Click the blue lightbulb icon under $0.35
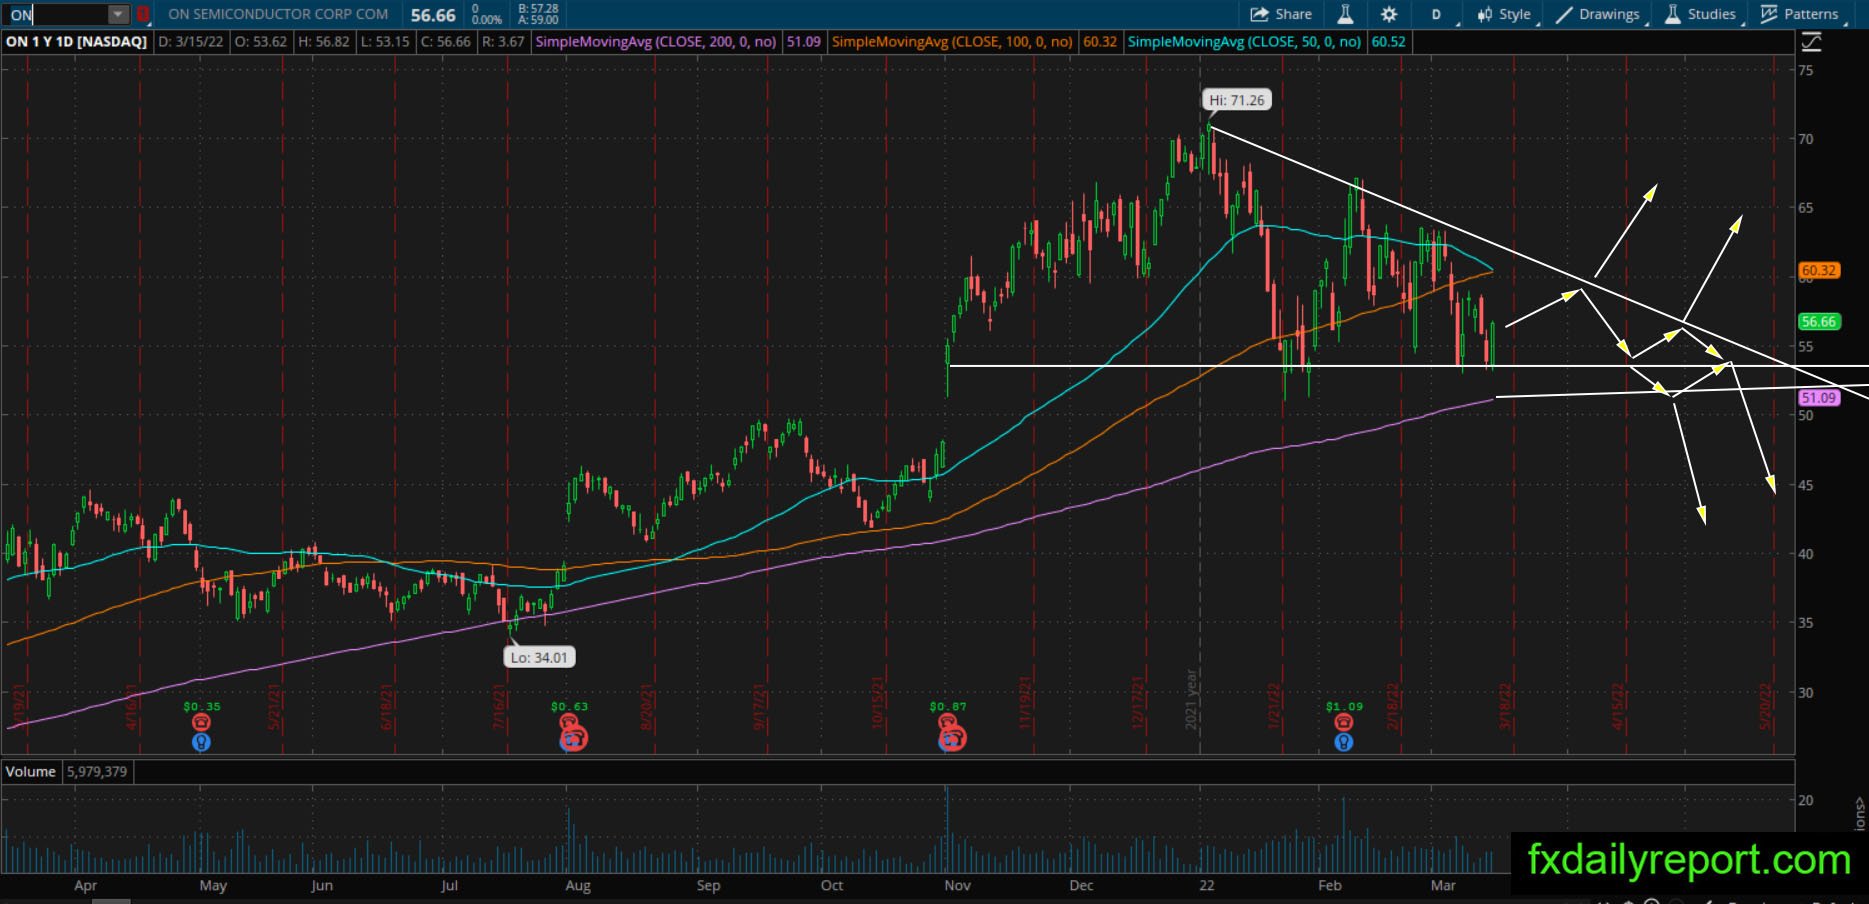The image size is (1869, 904). pyautogui.click(x=201, y=742)
